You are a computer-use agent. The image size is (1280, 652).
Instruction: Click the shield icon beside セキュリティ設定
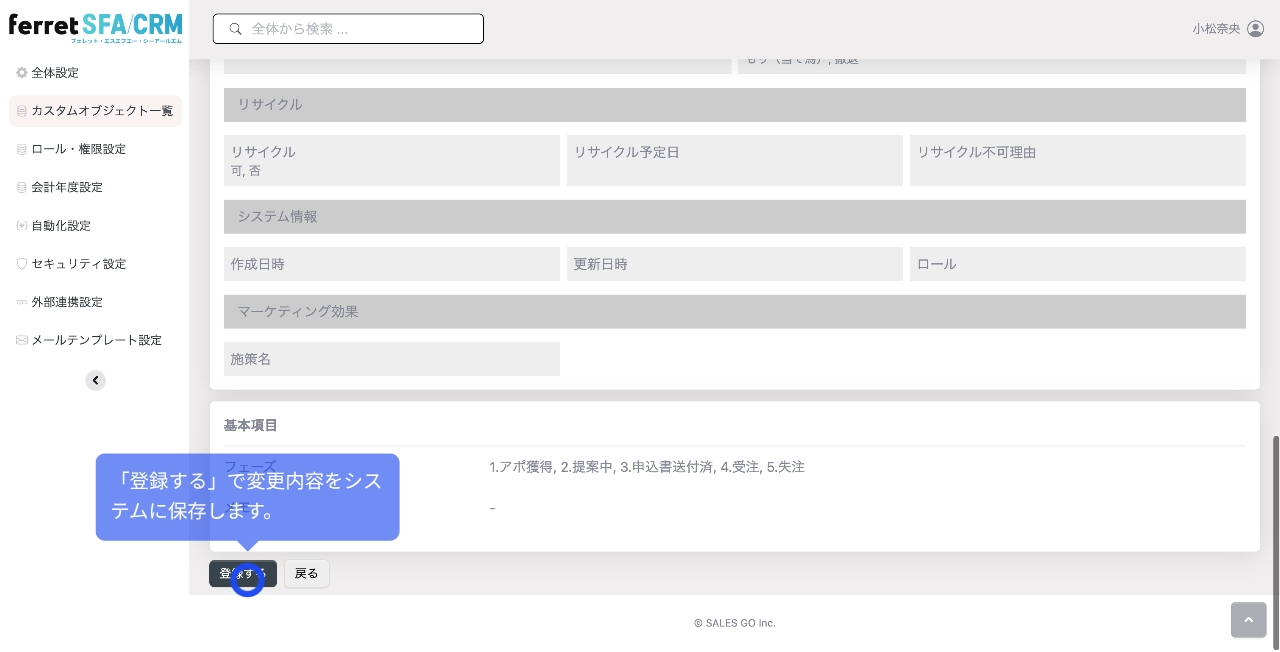pos(22,264)
